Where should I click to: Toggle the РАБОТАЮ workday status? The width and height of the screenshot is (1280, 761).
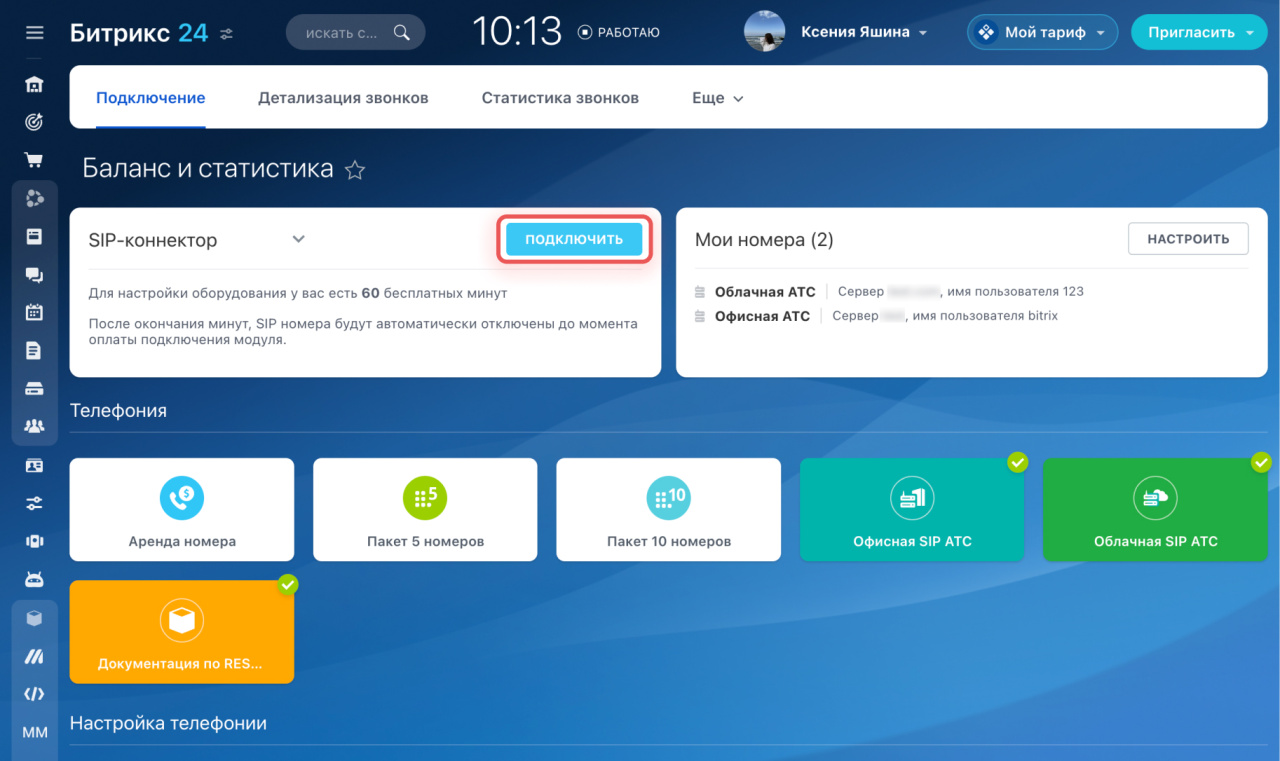pyautogui.click(x=619, y=32)
